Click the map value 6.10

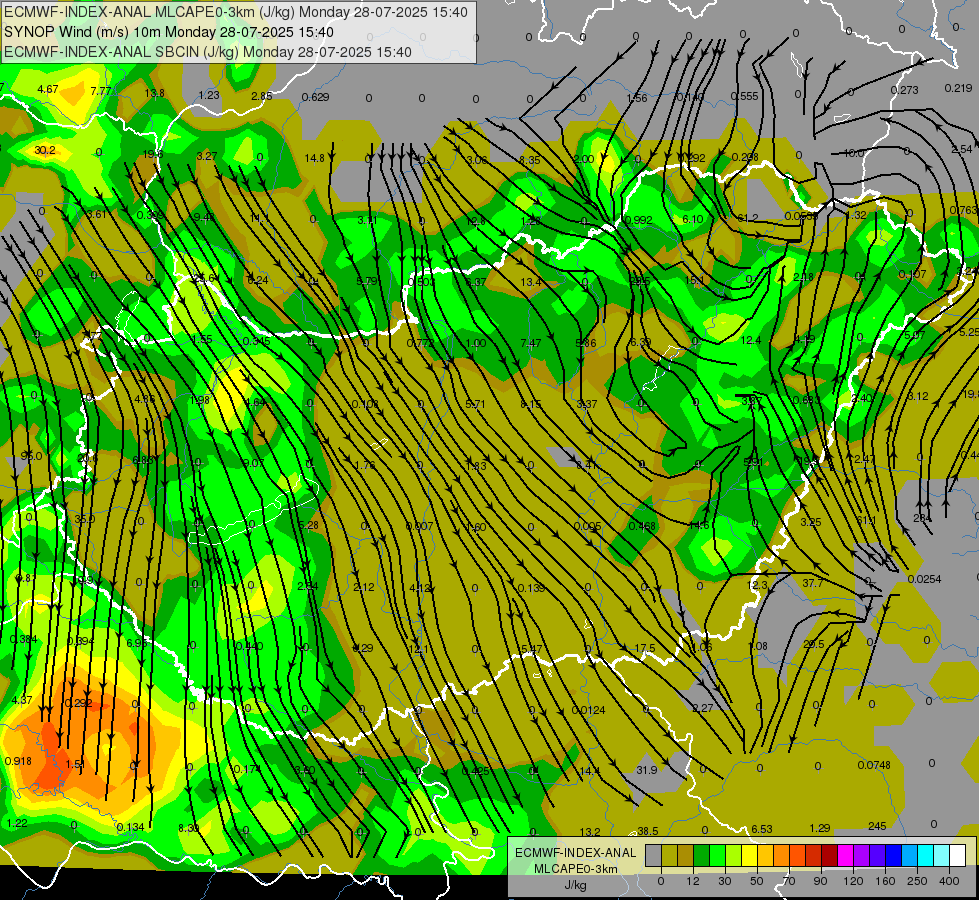[x=693, y=219]
